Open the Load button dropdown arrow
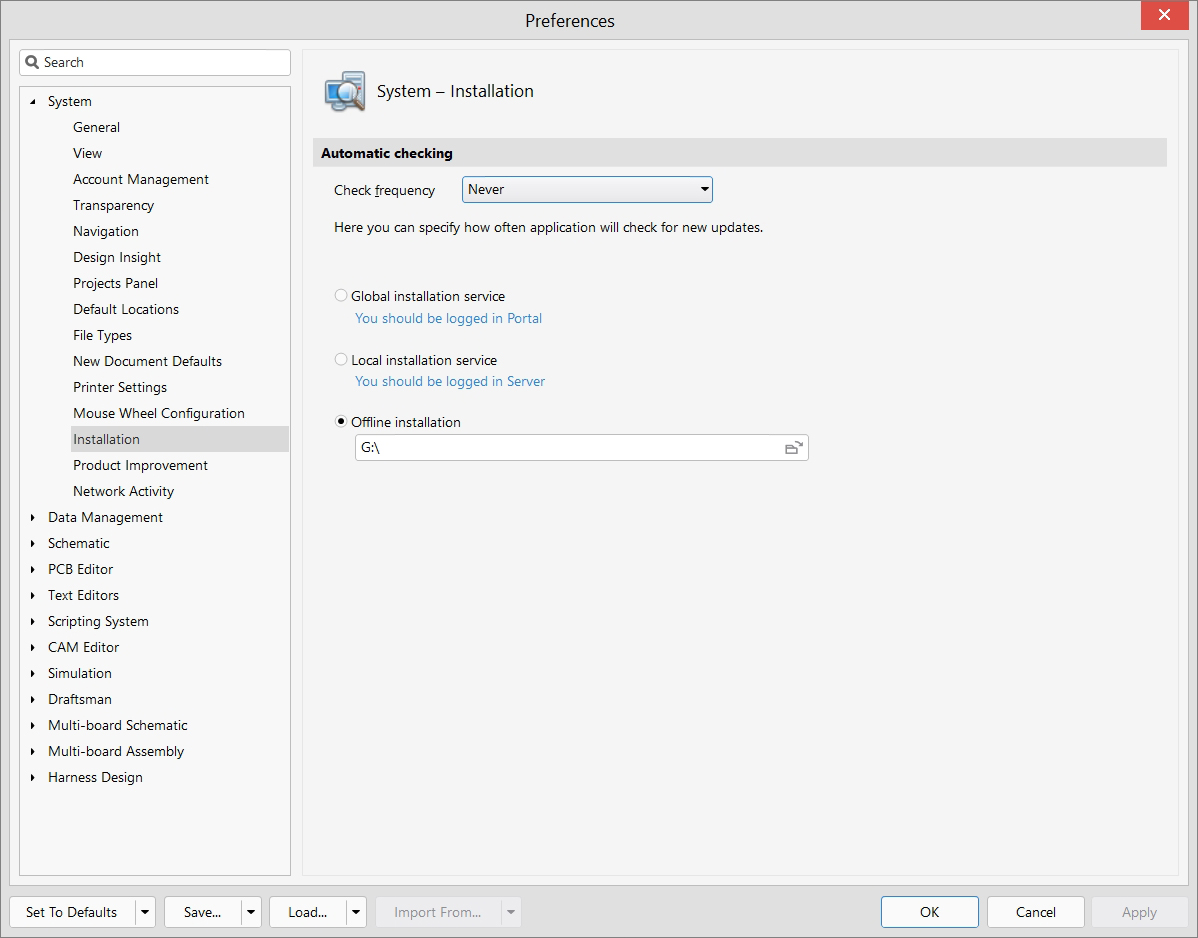This screenshot has height=938, width=1198. tap(356, 912)
